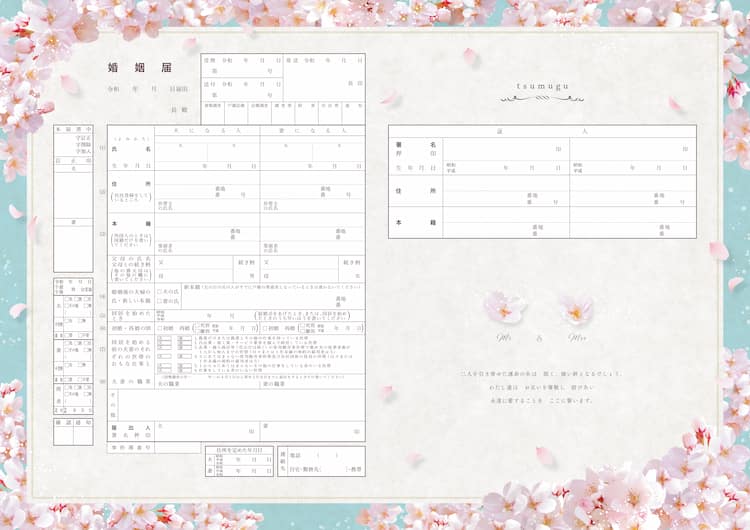The image size is (750, 530).
Task: Click 住所 label in the witness table
Action: click(x=415, y=191)
